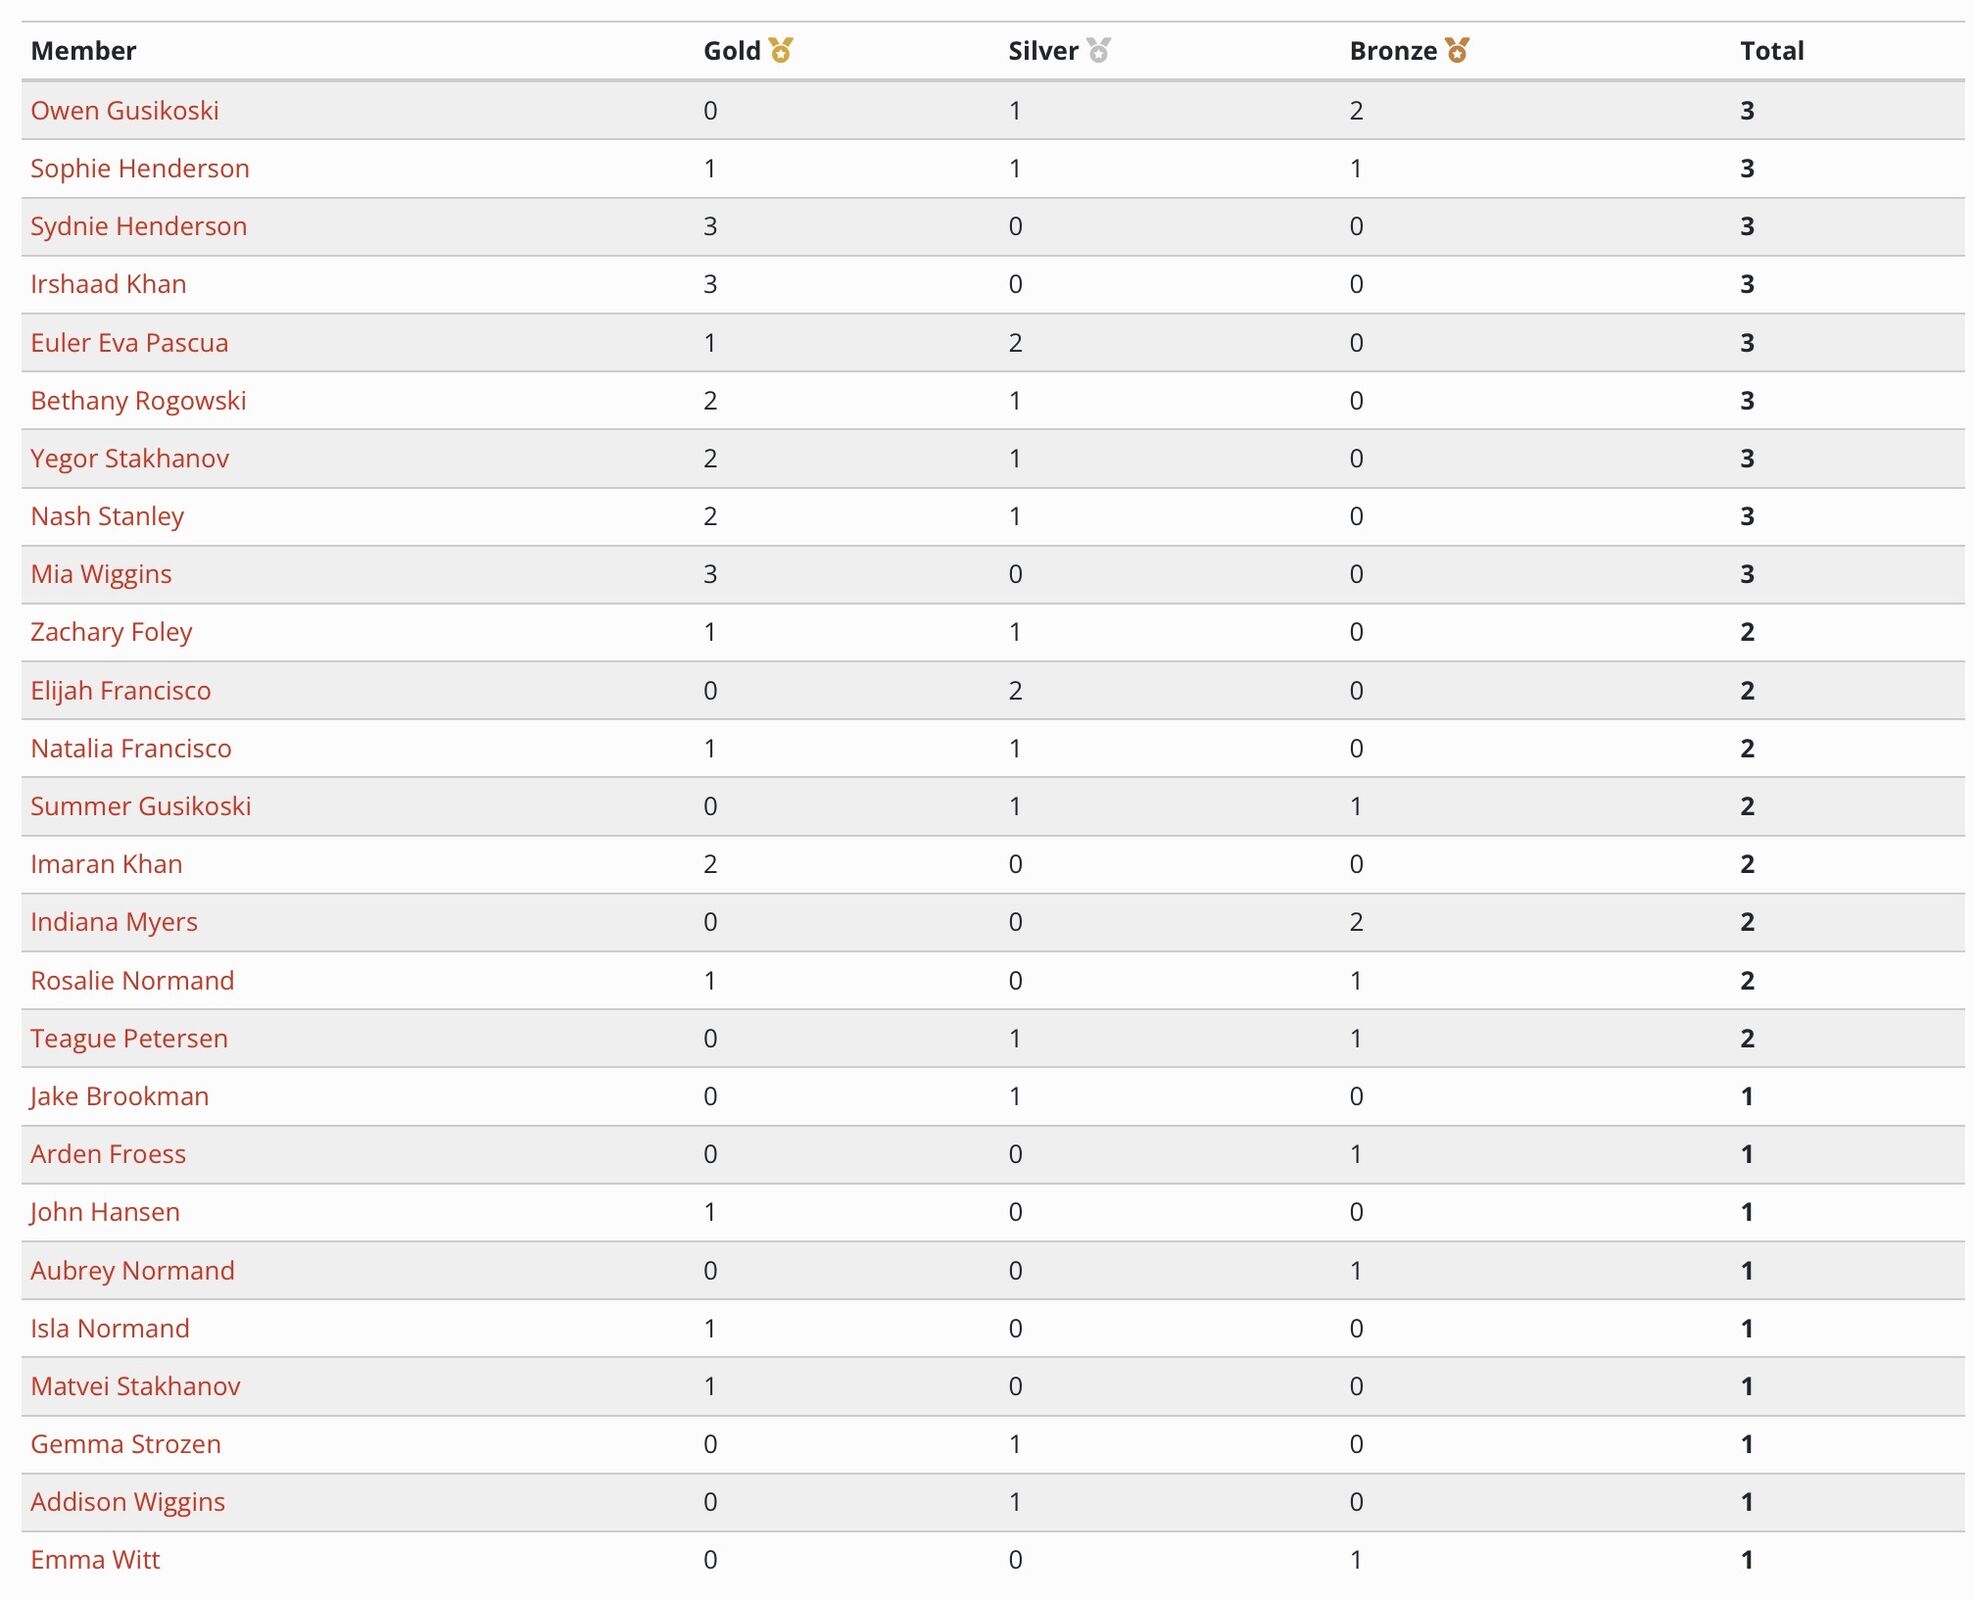The width and height of the screenshot is (1975, 1600).
Task: Sort table by Member column header
Action: click(x=83, y=51)
